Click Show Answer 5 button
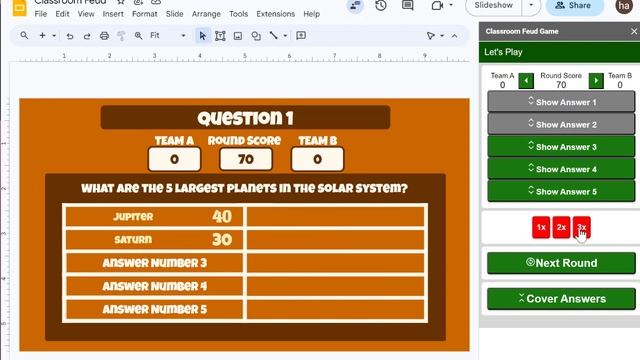Screen dimensions: 640x360 coord(561,191)
